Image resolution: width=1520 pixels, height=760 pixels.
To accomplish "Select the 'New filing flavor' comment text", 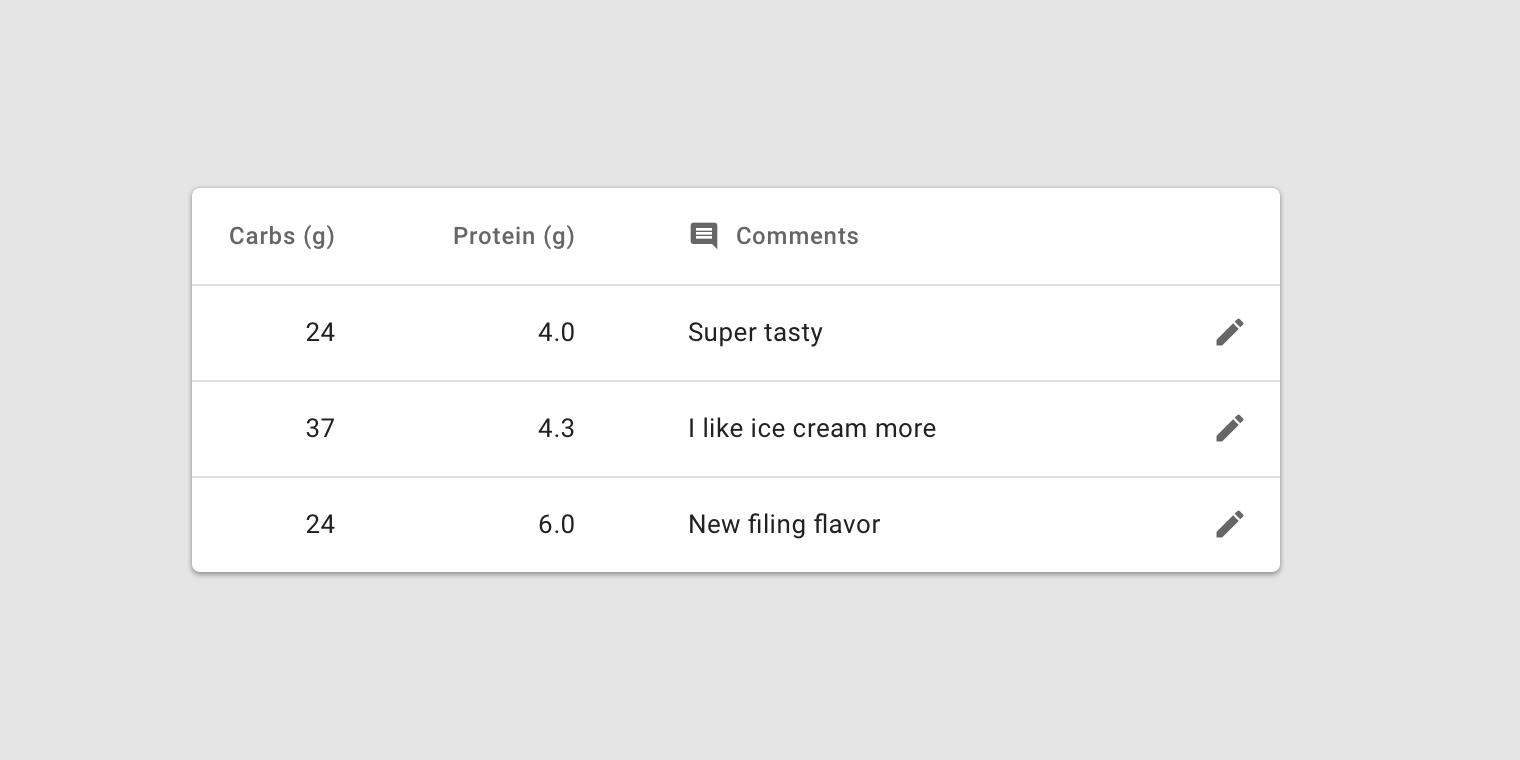I will click(x=784, y=524).
